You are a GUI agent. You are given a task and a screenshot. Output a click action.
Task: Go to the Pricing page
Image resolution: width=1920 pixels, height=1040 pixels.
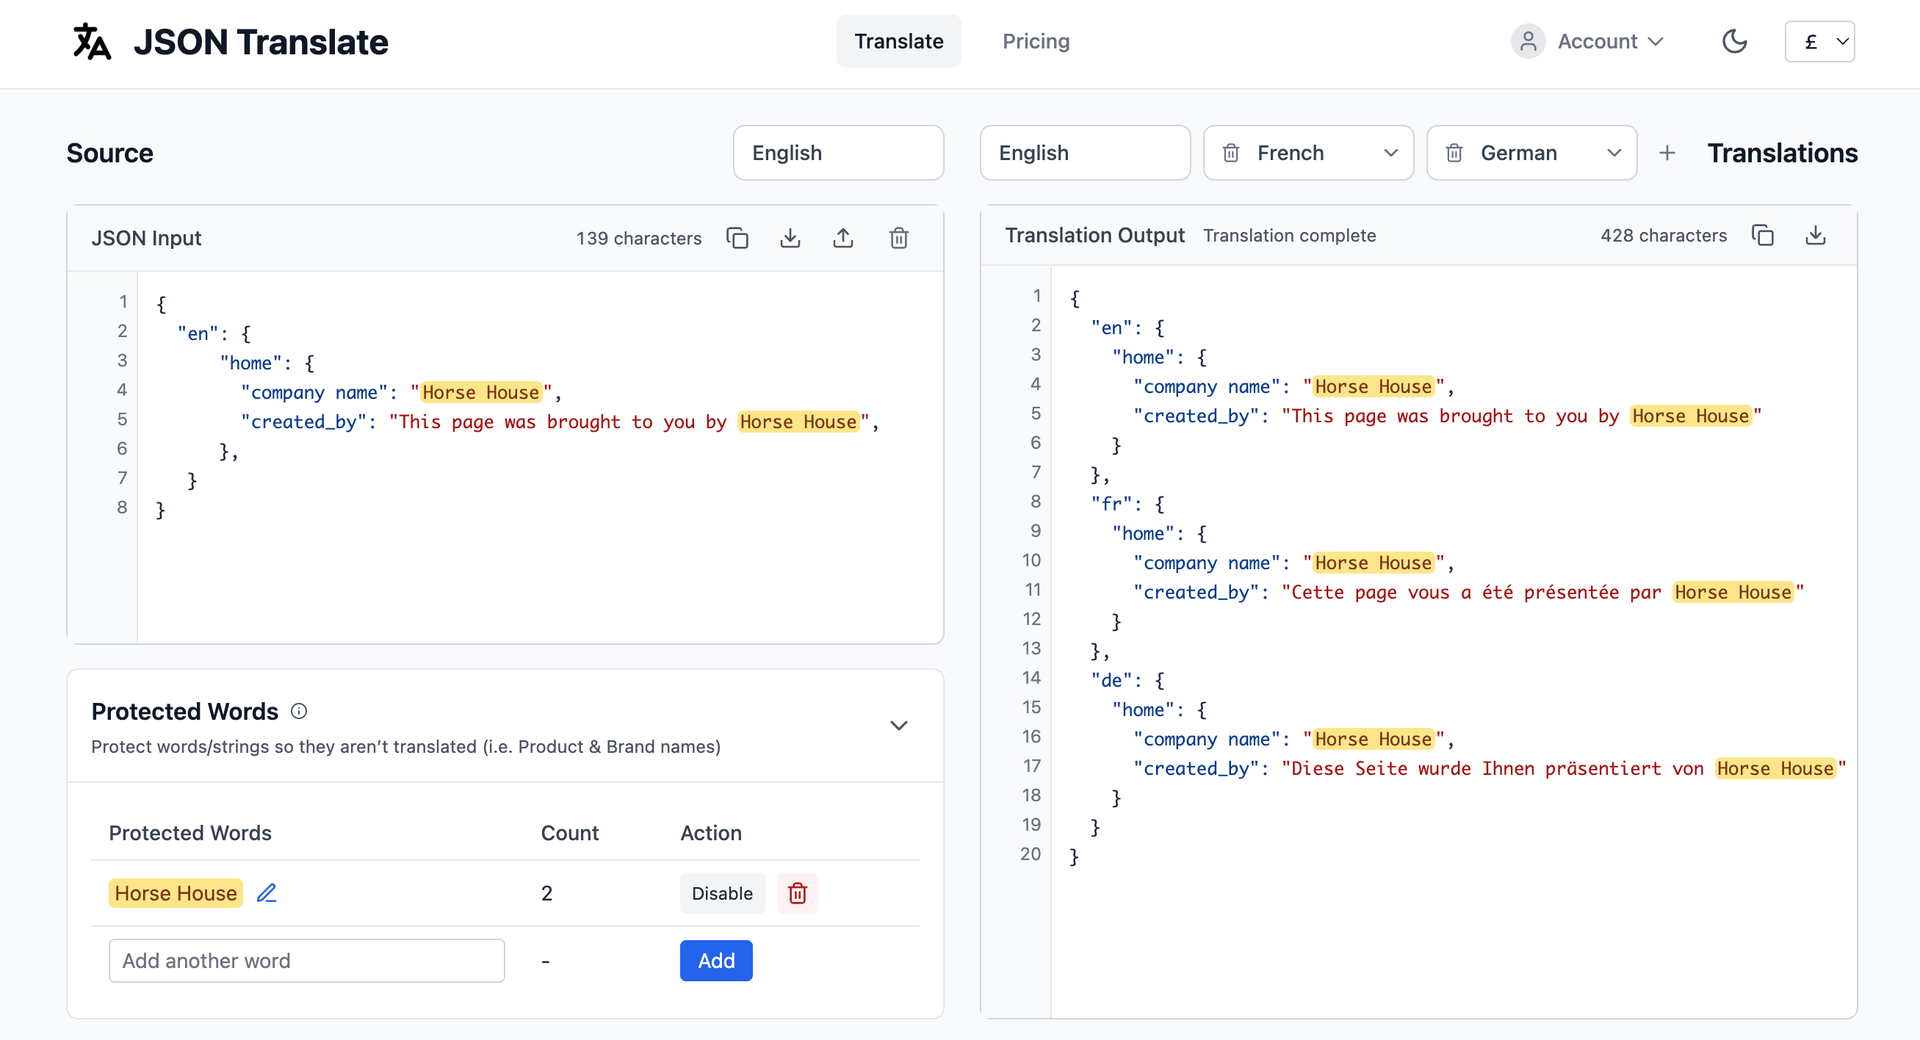click(1035, 41)
